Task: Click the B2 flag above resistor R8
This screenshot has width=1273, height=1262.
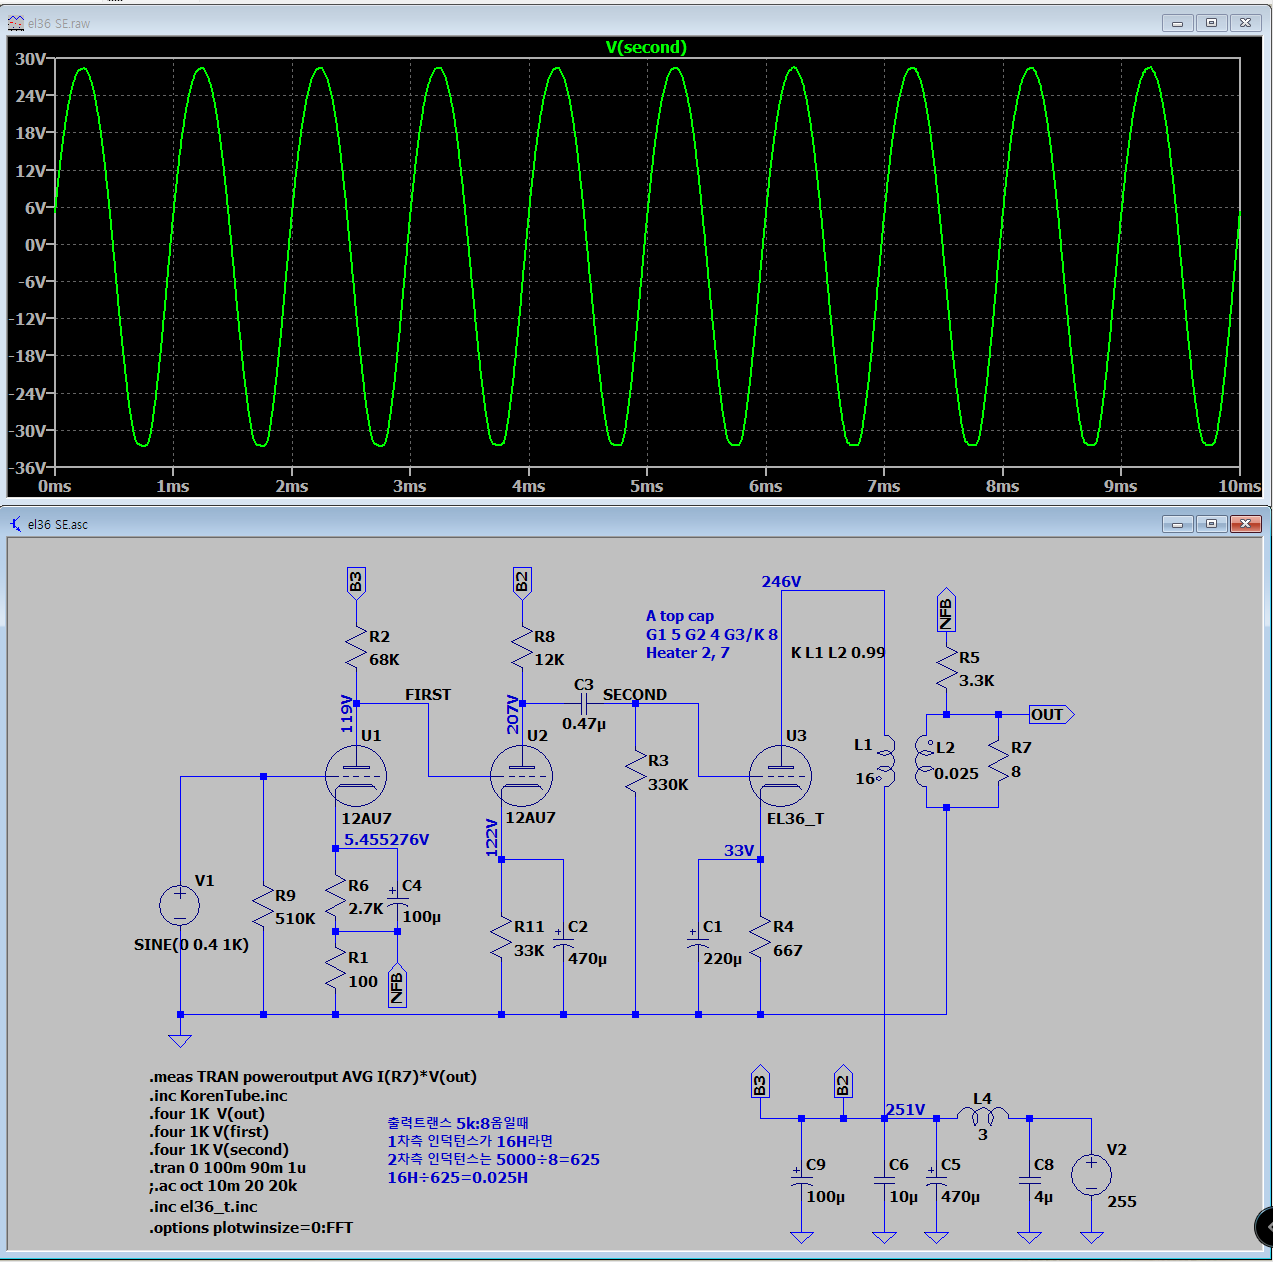Action: (x=522, y=581)
